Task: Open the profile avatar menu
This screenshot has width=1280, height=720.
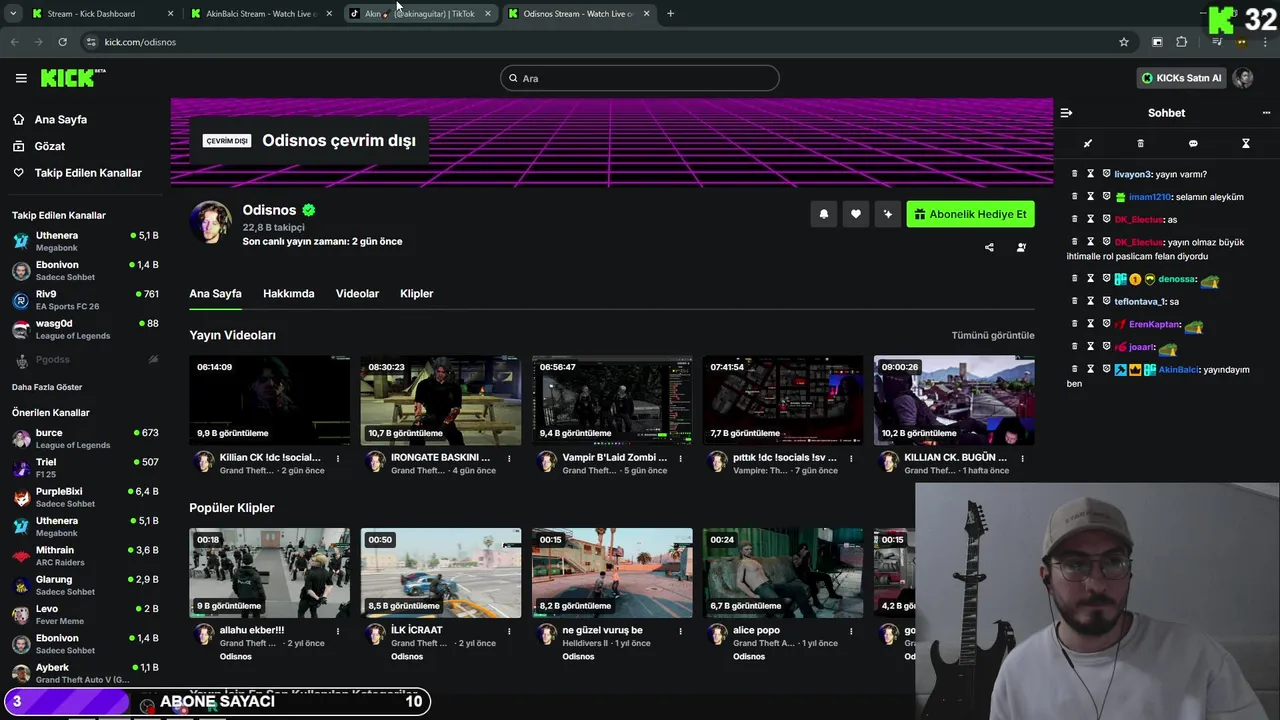Action: (x=1243, y=78)
